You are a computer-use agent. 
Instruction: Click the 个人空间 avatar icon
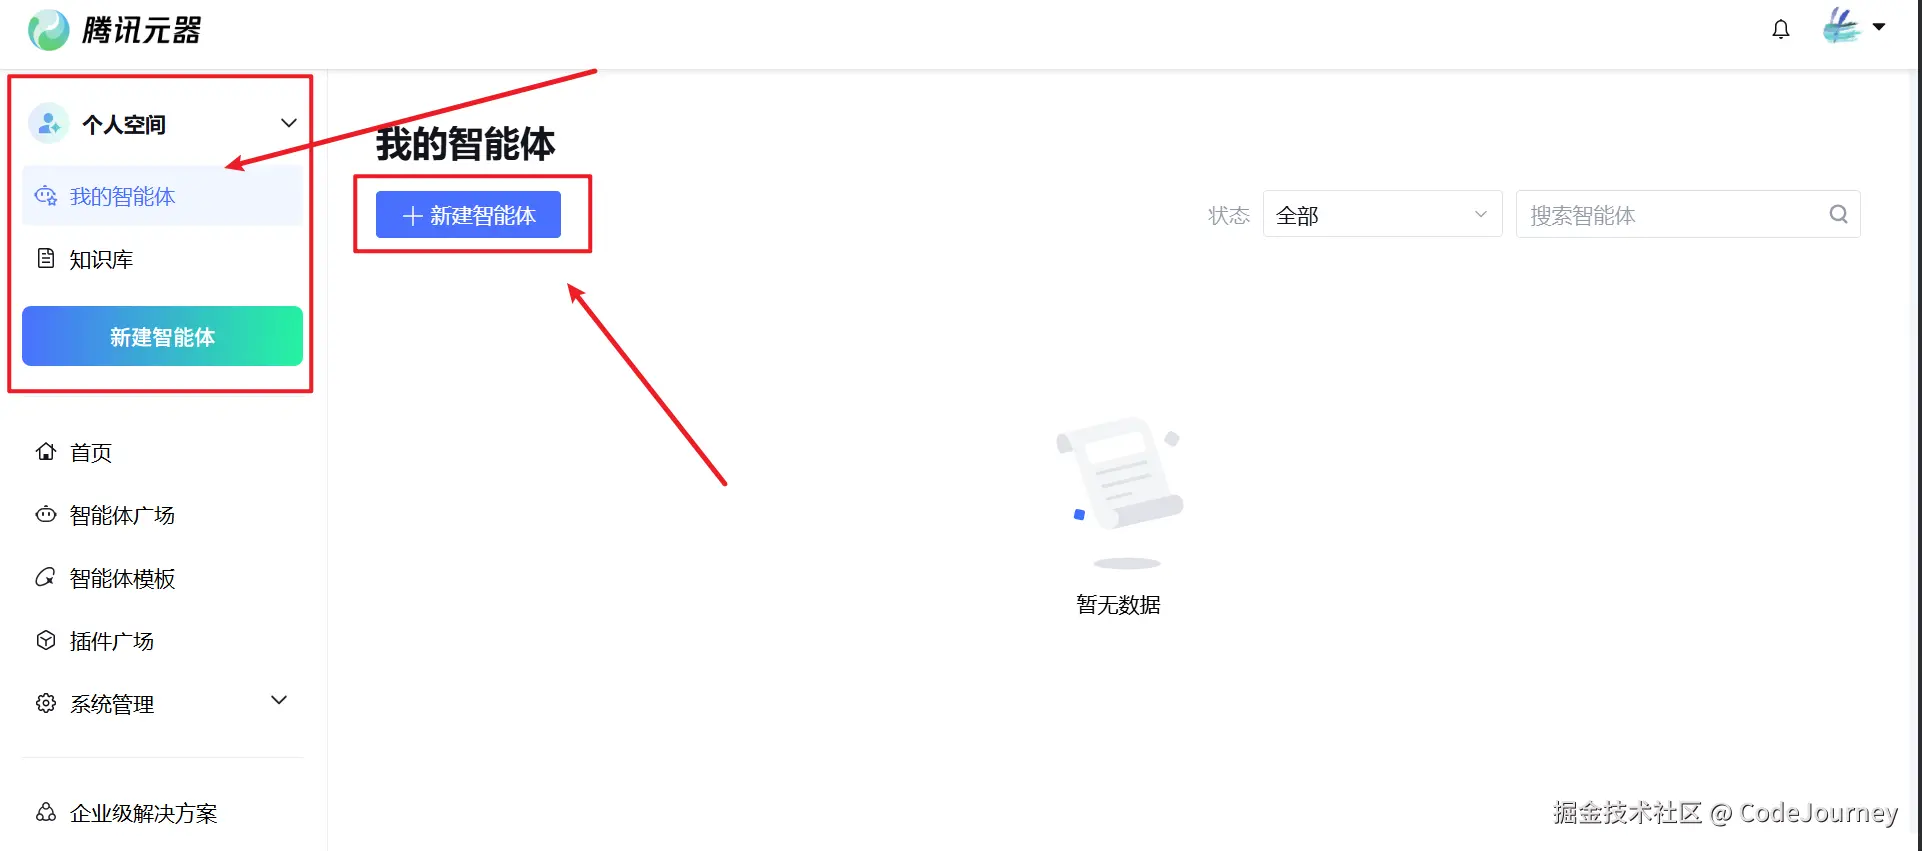pyautogui.click(x=48, y=124)
